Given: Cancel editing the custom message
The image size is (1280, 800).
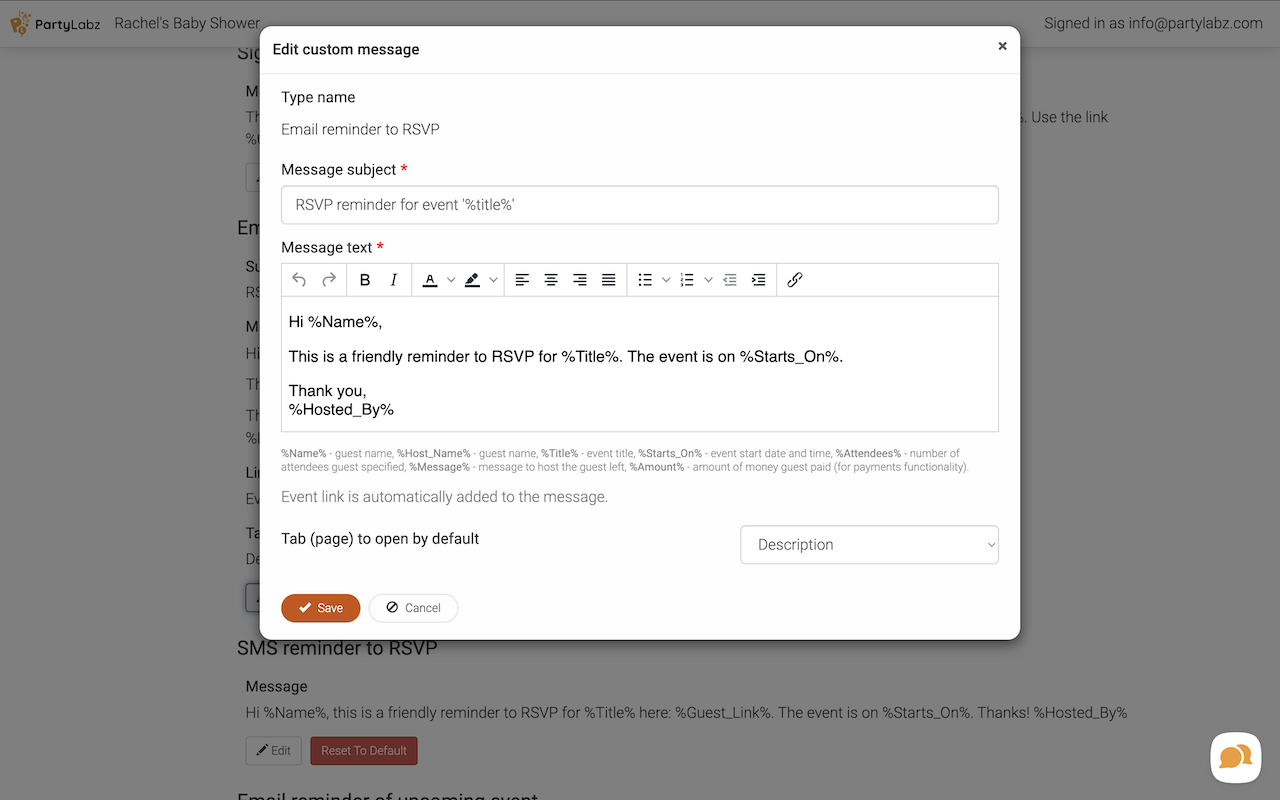Looking at the screenshot, I should 413,608.
